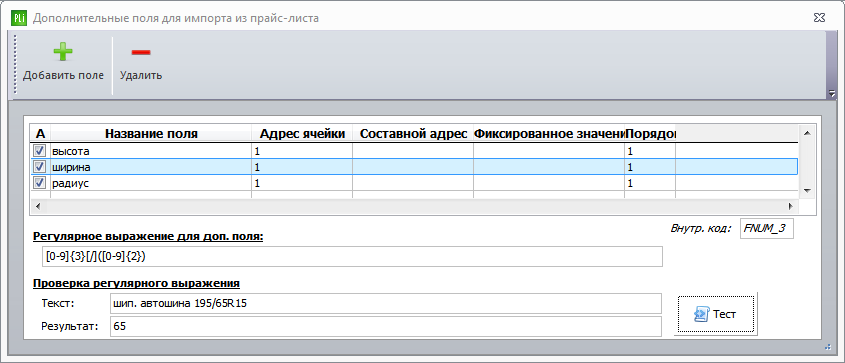Toggle the checkbox for радиус row
Screen dimensions: 845x363
tap(39, 183)
